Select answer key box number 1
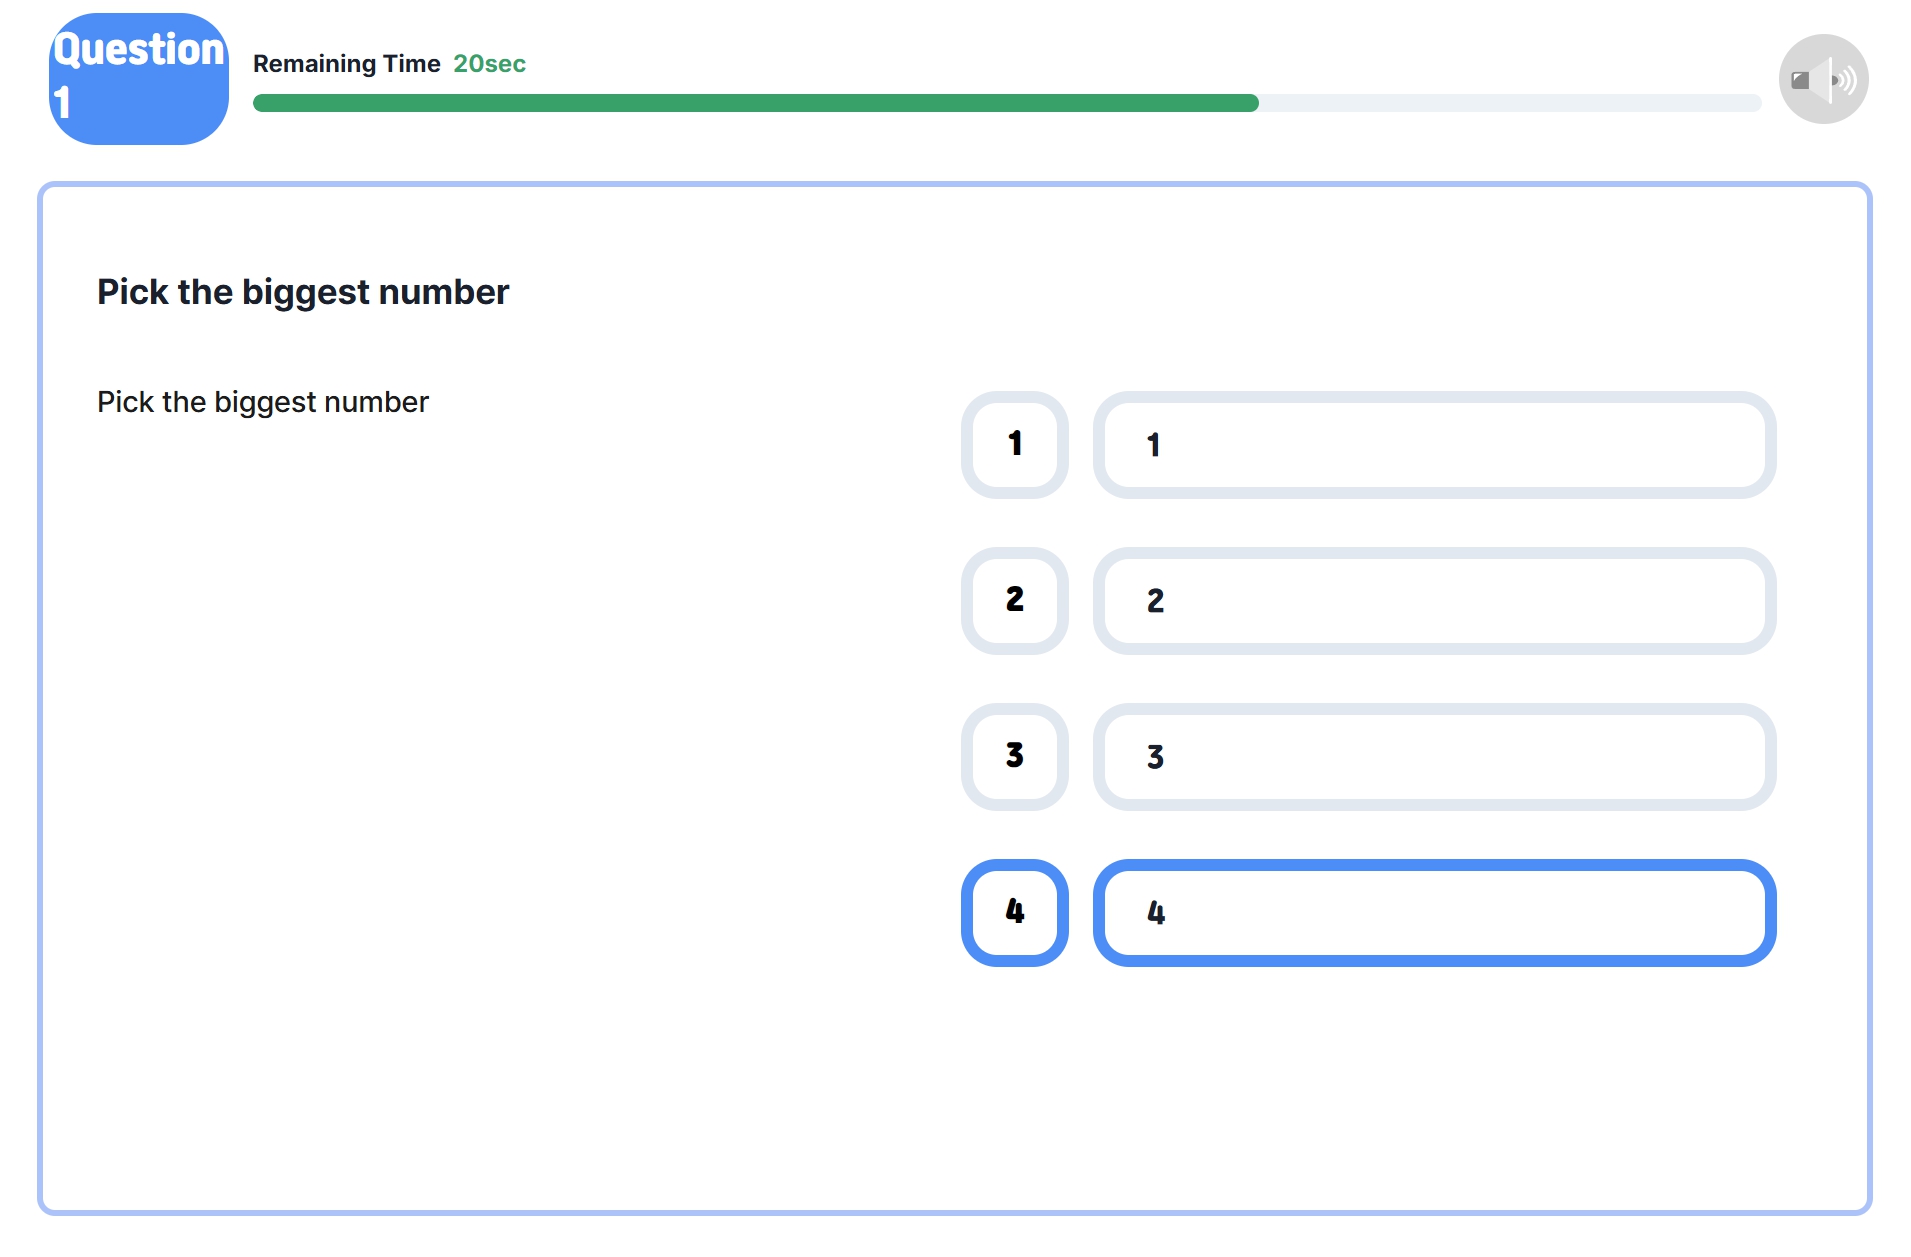Viewport: 1911px width, 1257px height. click(x=1015, y=444)
